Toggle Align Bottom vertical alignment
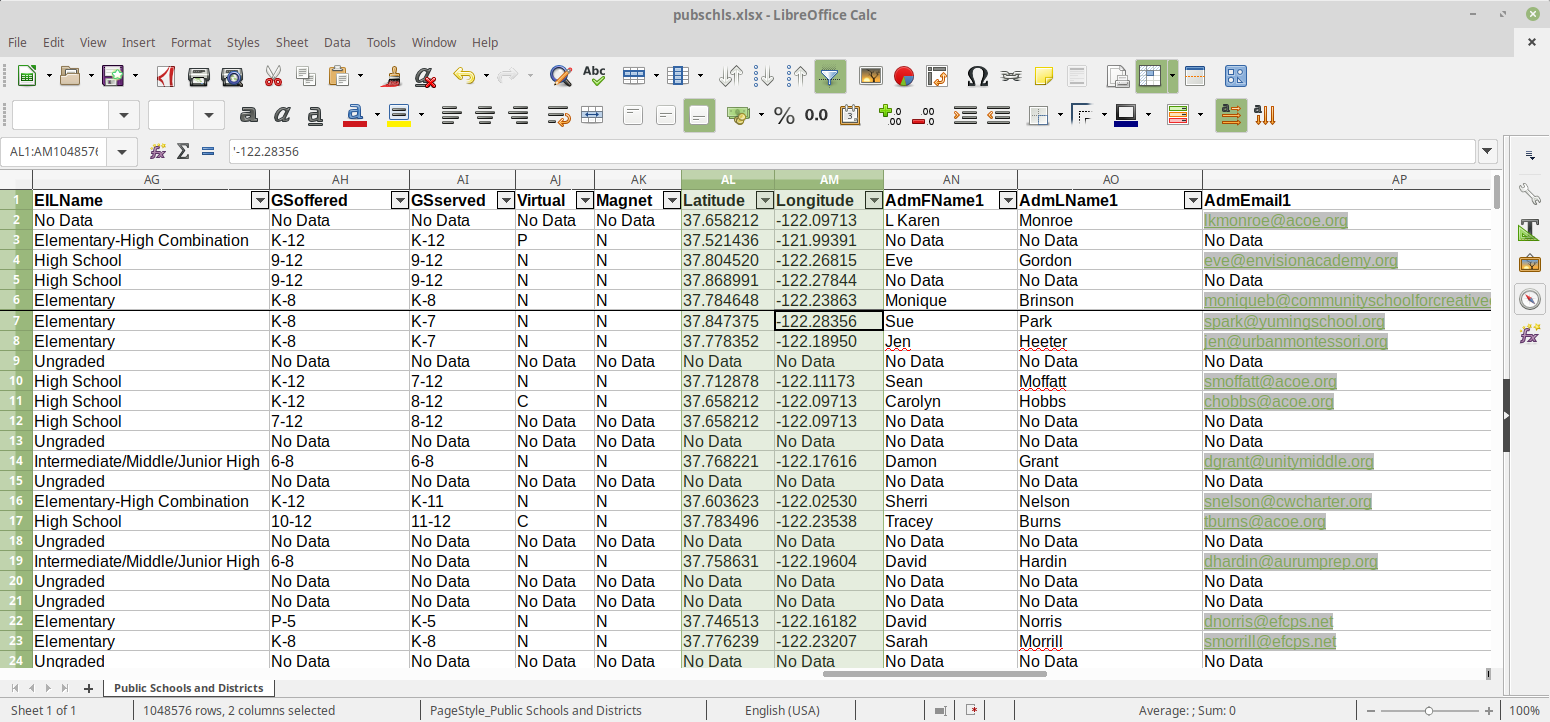This screenshot has width=1550, height=722. tap(699, 115)
